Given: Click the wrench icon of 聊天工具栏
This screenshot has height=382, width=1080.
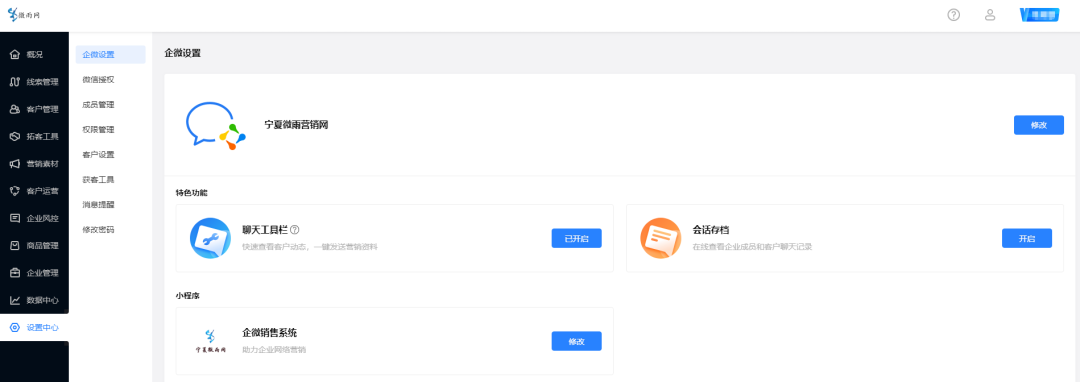Looking at the screenshot, I should click(x=210, y=238).
